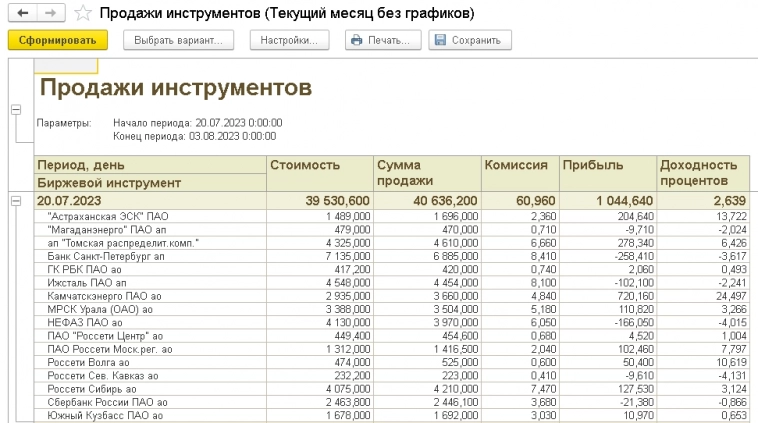Select Россети Сибирь commission 7,470
Image resolution: width=758 pixels, height=423 pixels.
pyautogui.click(x=520, y=389)
